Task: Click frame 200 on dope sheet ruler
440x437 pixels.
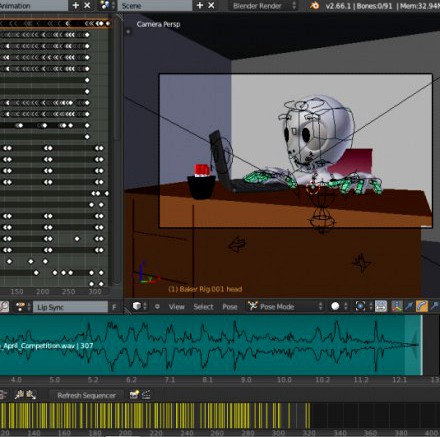Action: 43,292
